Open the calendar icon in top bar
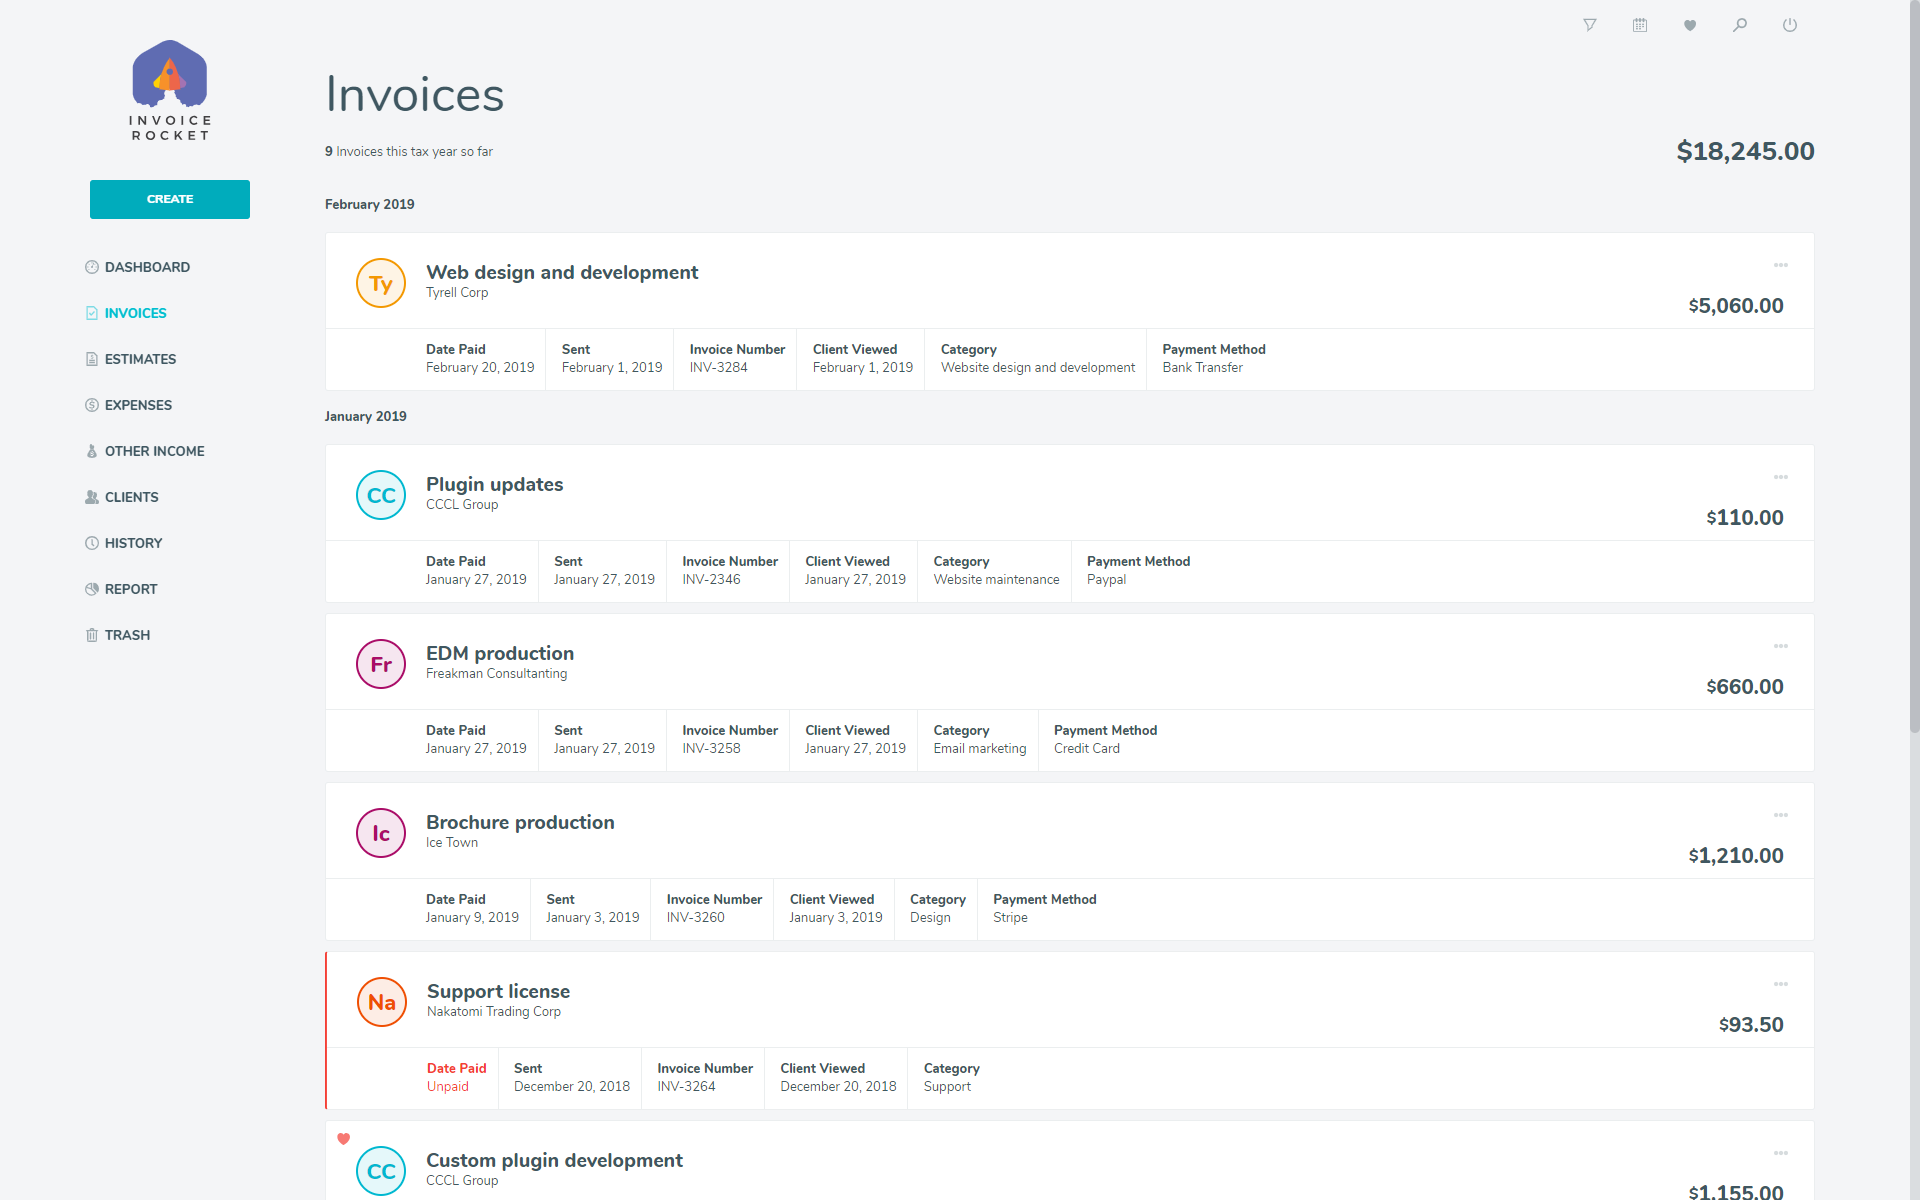The image size is (1920, 1200). click(x=1639, y=25)
